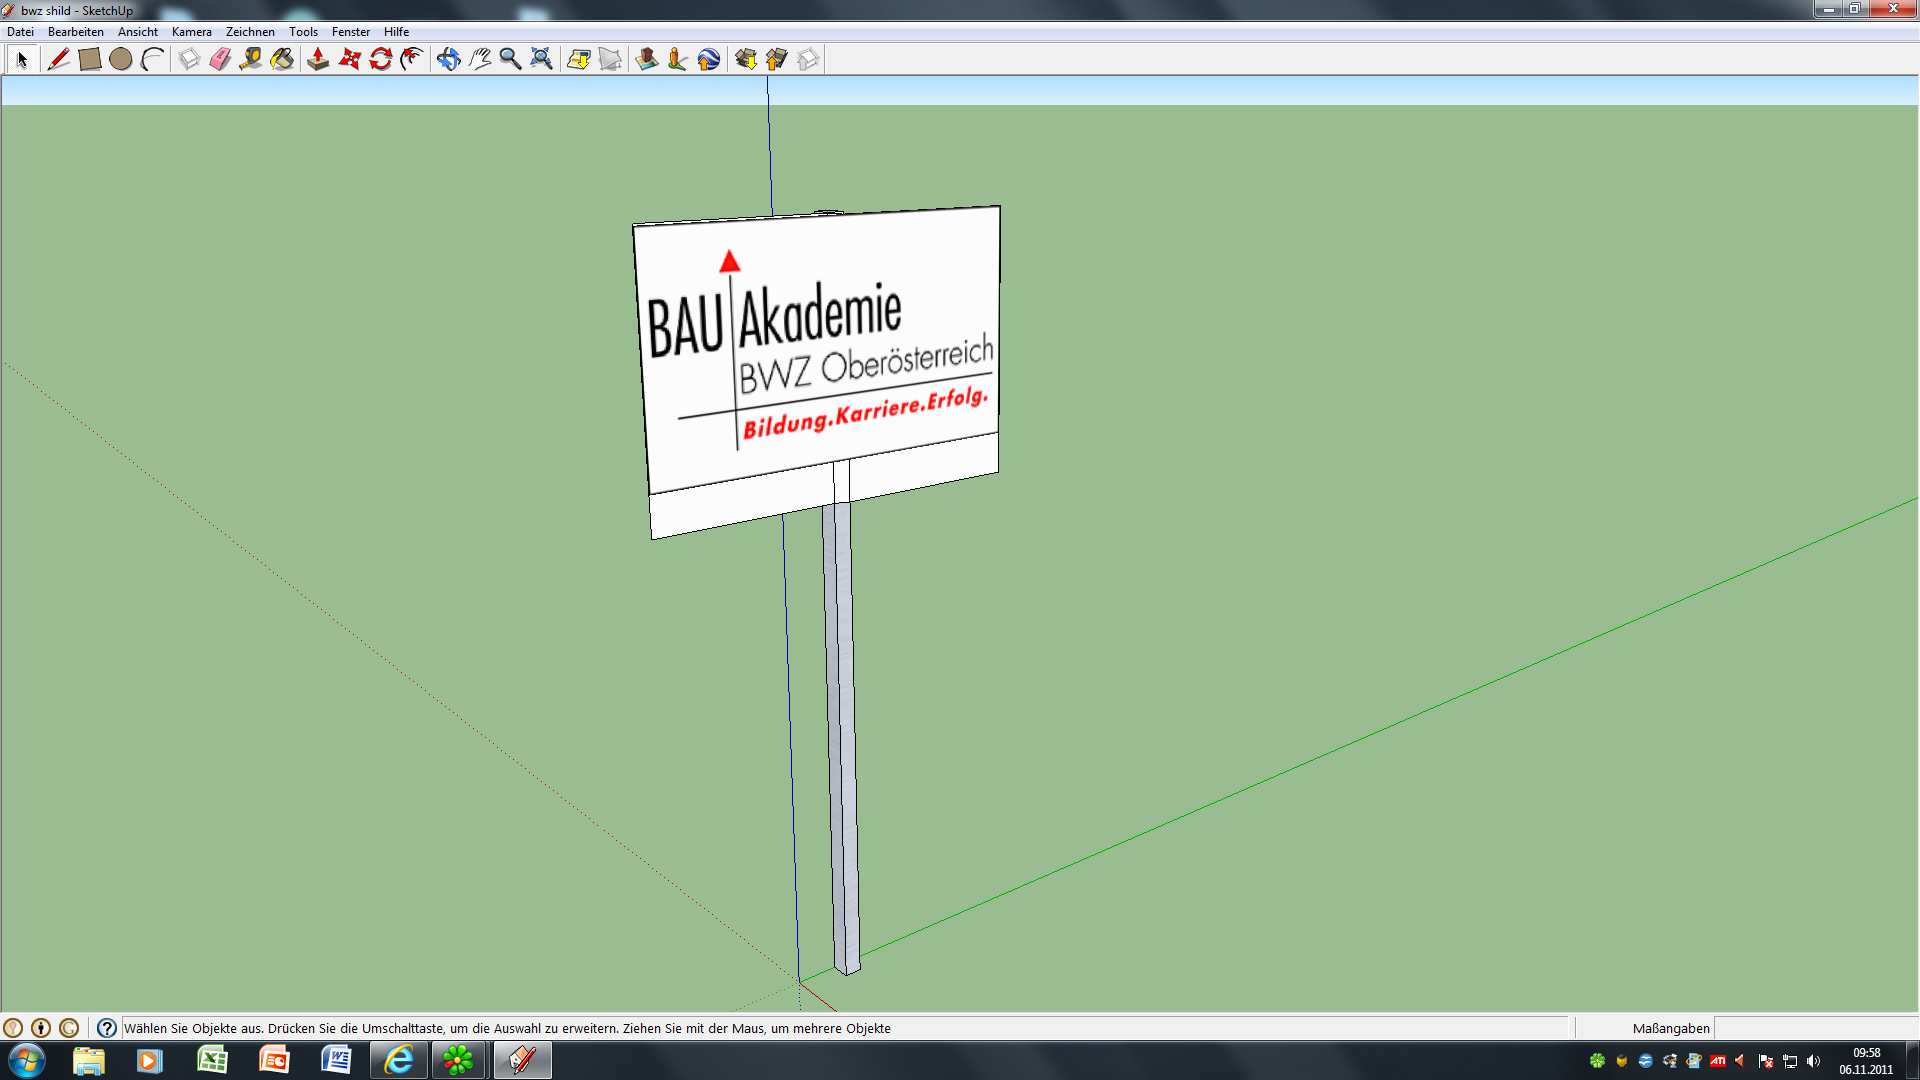Pick the Rectangle drawing tool
Screen dimensions: 1920x1080
(90, 60)
